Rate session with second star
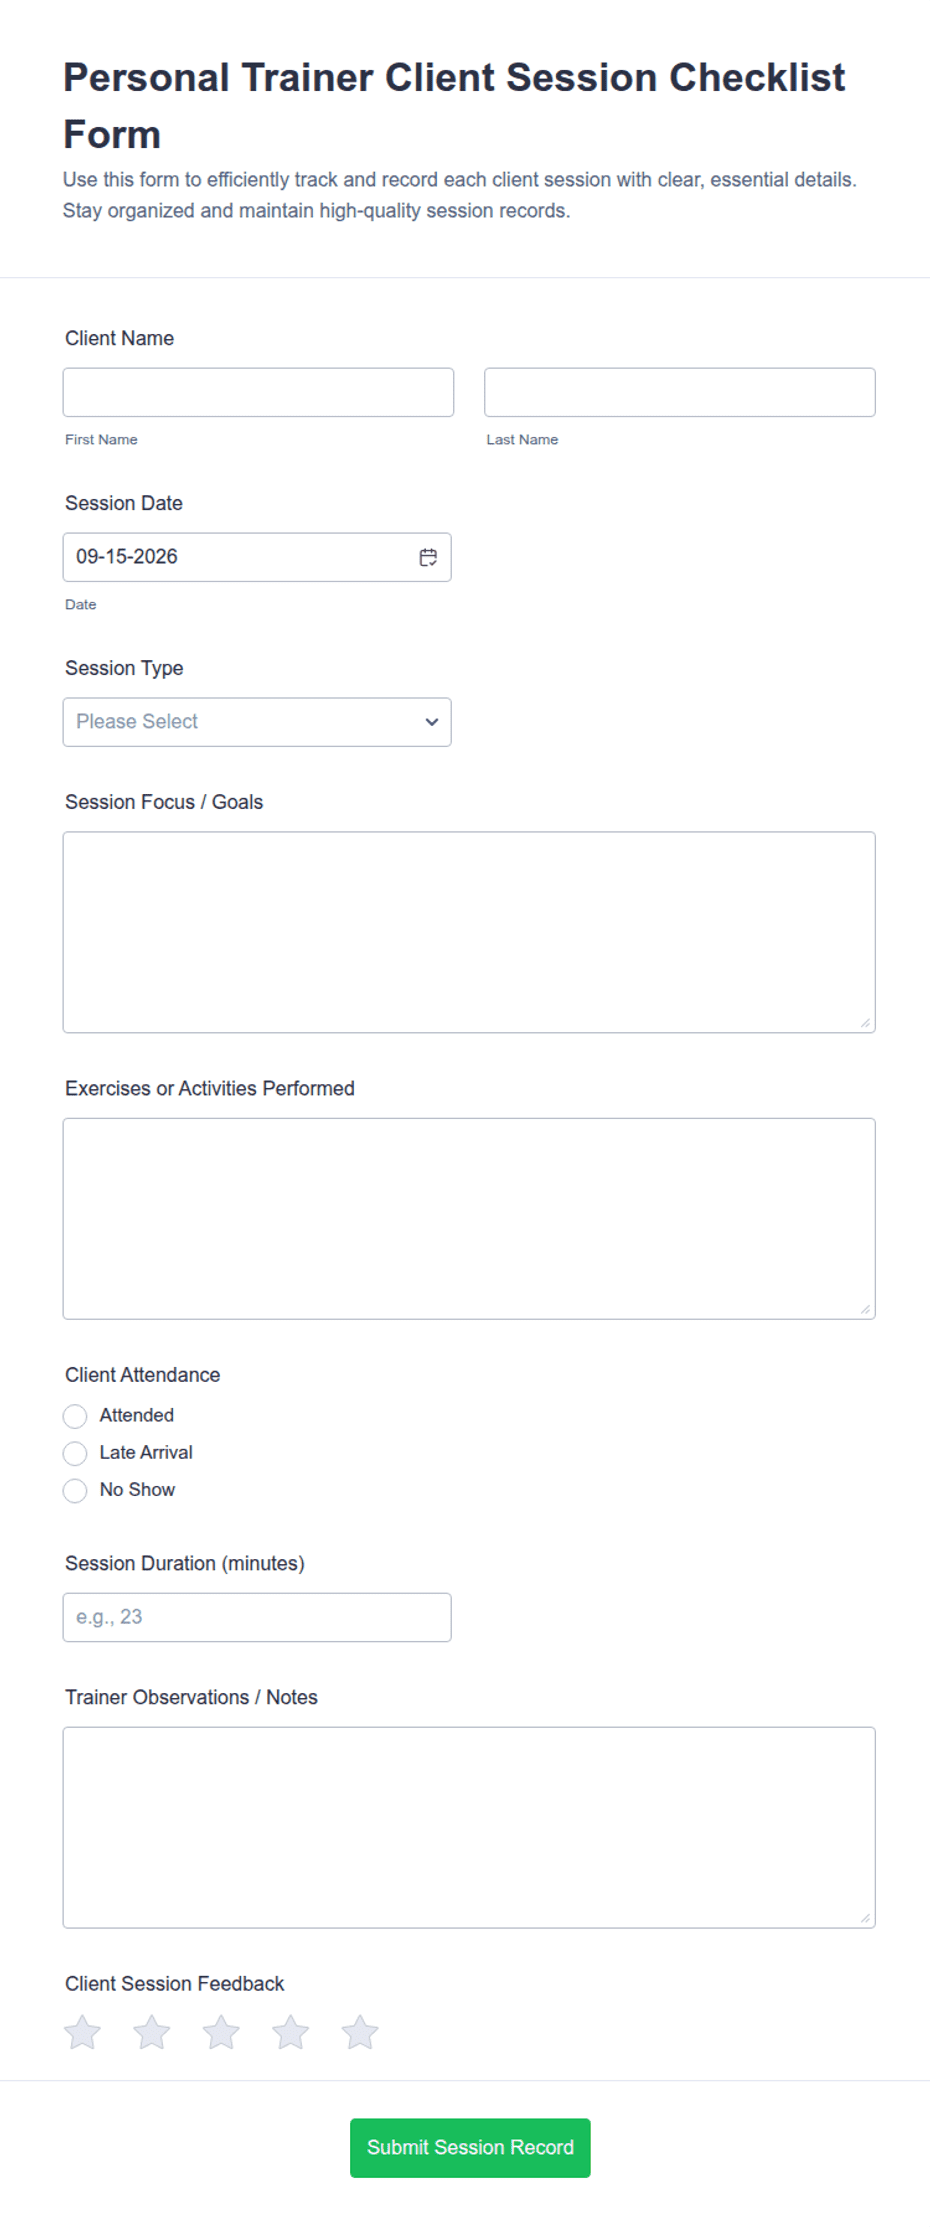This screenshot has height=2227, width=930. point(152,2032)
